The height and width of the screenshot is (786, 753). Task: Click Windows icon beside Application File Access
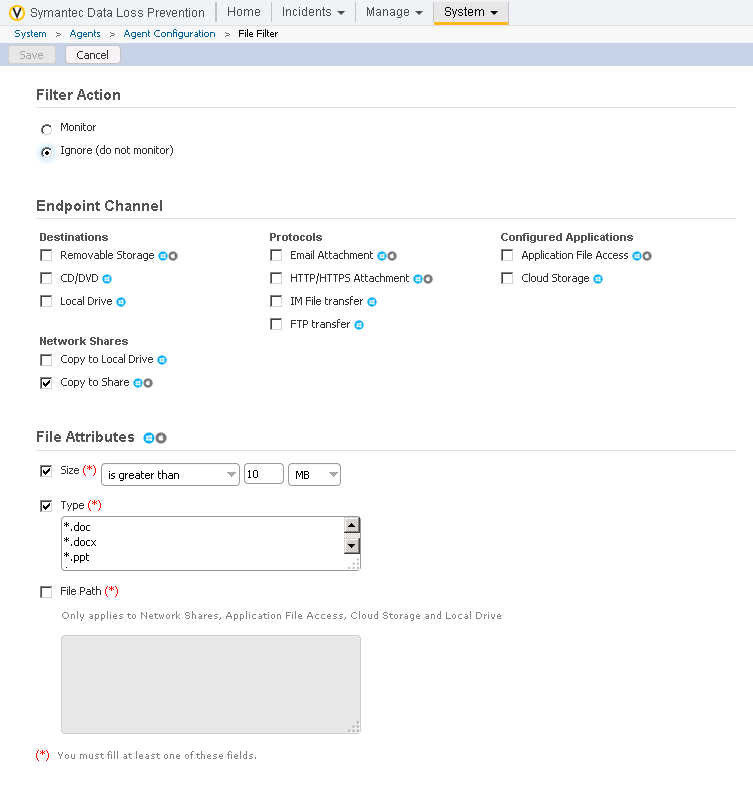(637, 256)
